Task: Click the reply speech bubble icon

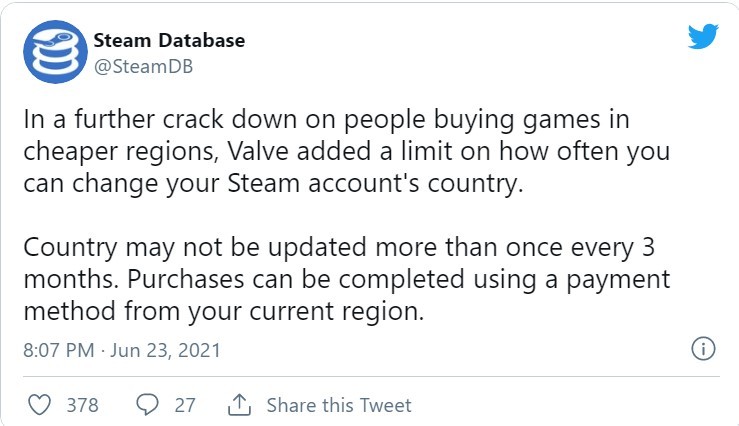Action: [147, 404]
